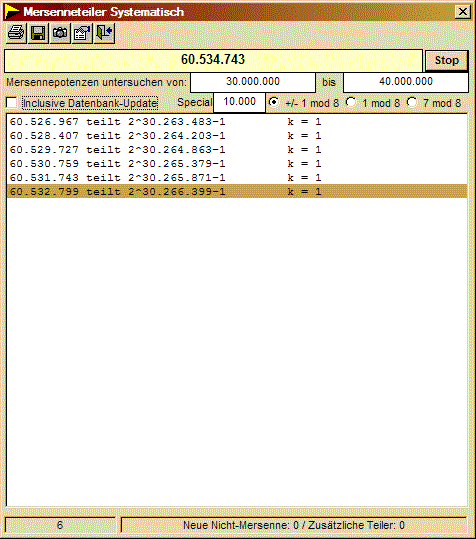Click the Special field showing 10.000
The image size is (476, 539).
(x=240, y=102)
